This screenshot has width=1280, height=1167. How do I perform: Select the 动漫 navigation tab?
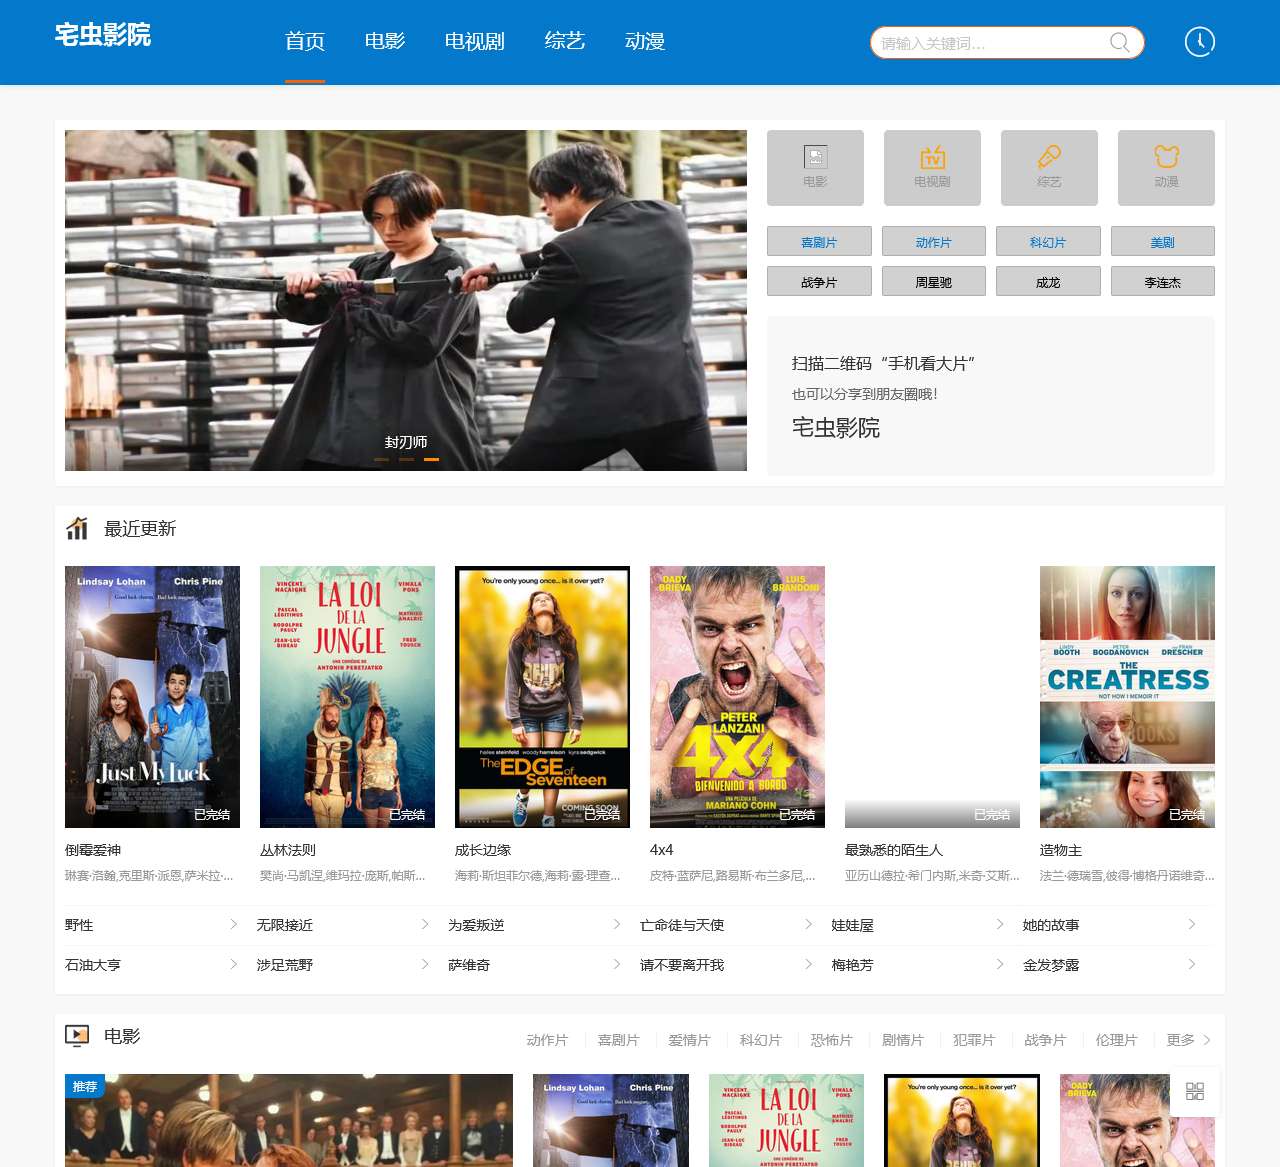644,42
